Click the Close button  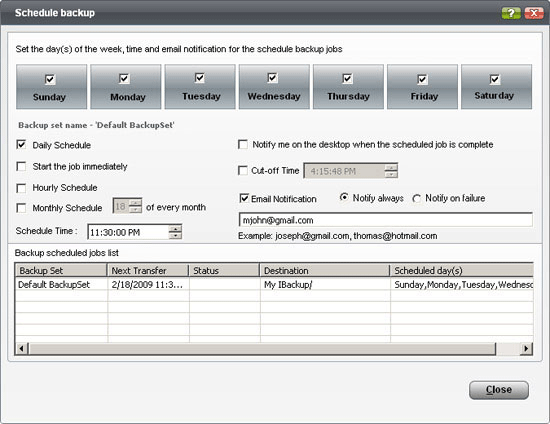tap(498, 390)
